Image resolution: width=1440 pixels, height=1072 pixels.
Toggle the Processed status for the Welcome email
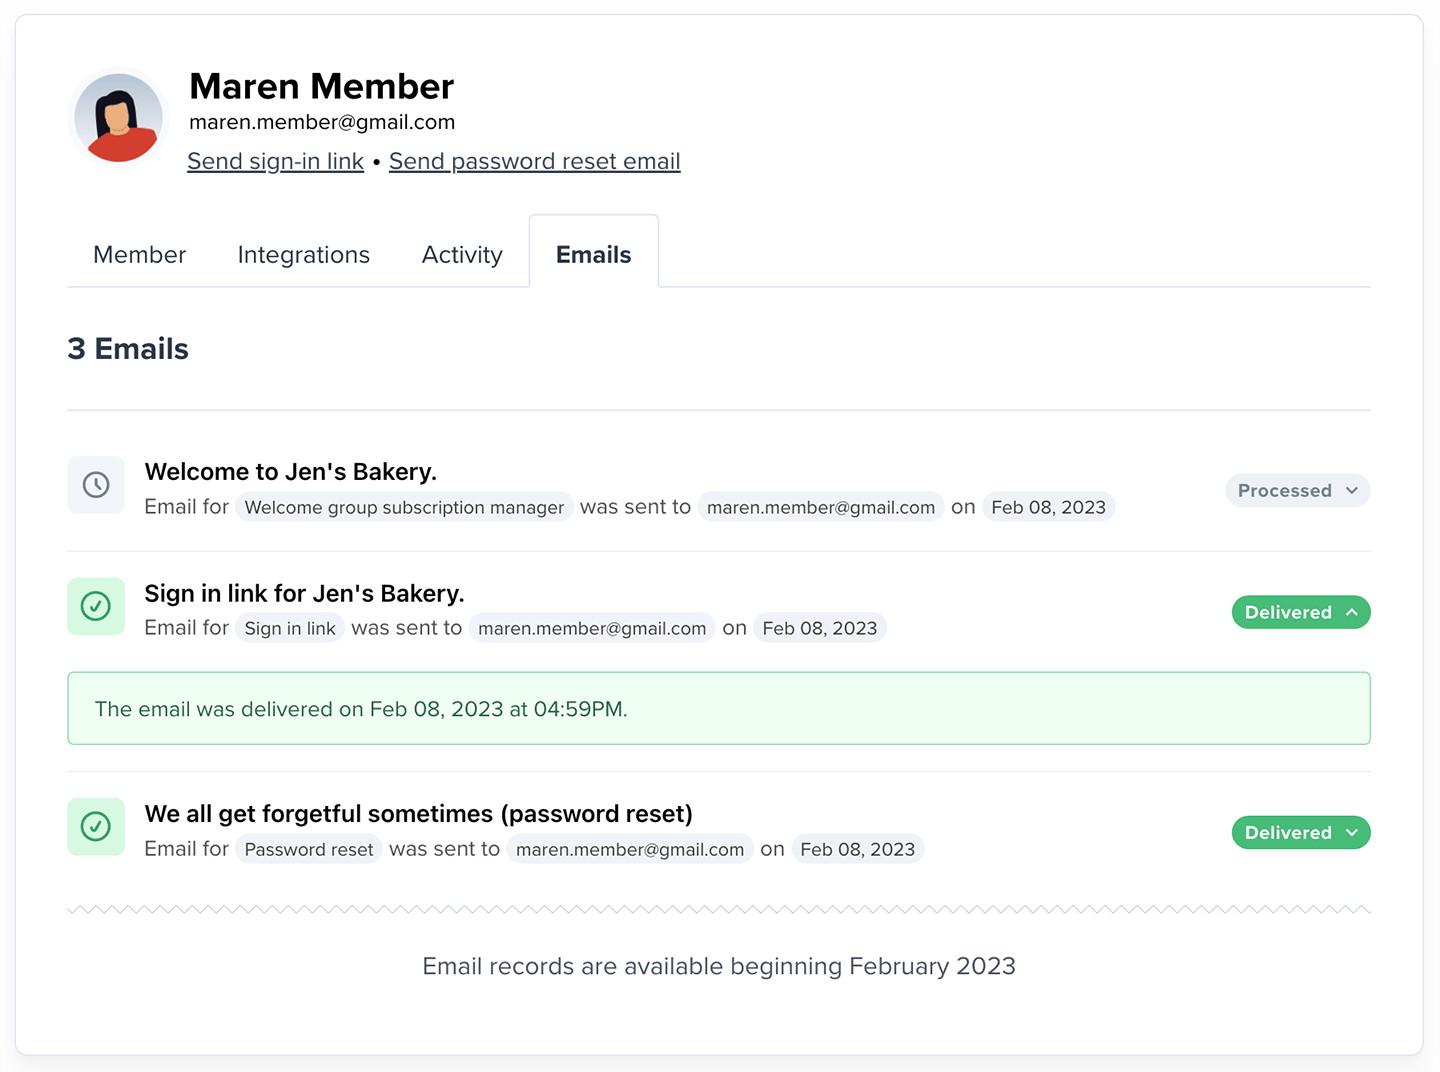[x=1297, y=490]
